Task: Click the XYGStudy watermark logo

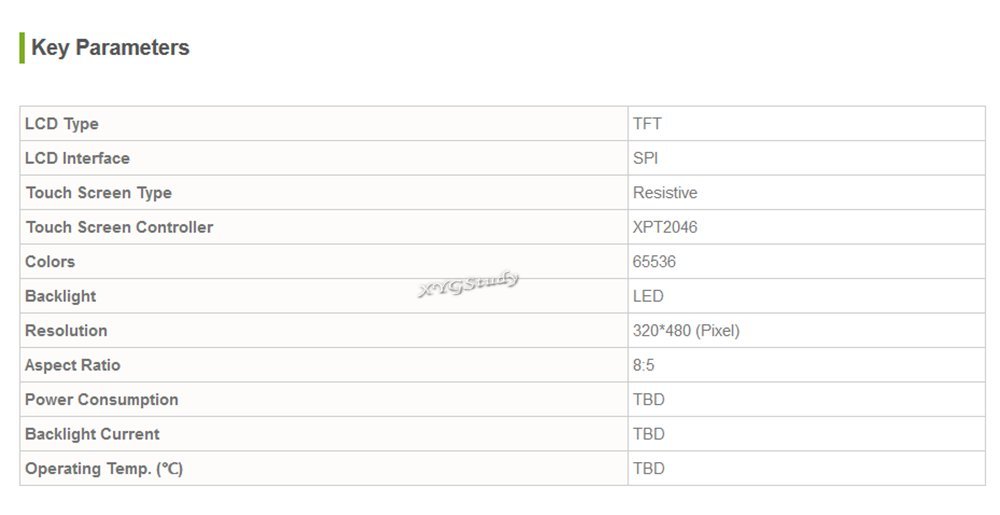Action: (x=469, y=284)
